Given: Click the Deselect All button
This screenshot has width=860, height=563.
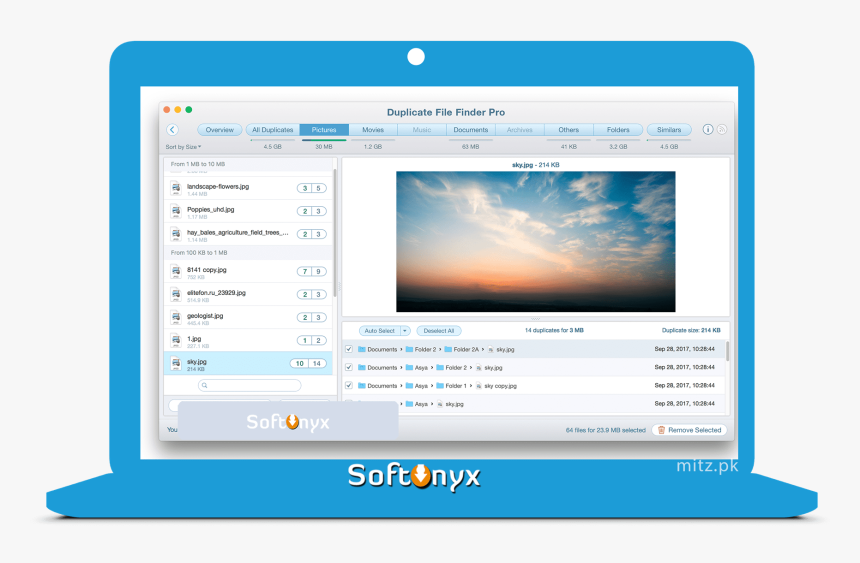Looking at the screenshot, I should tap(439, 331).
